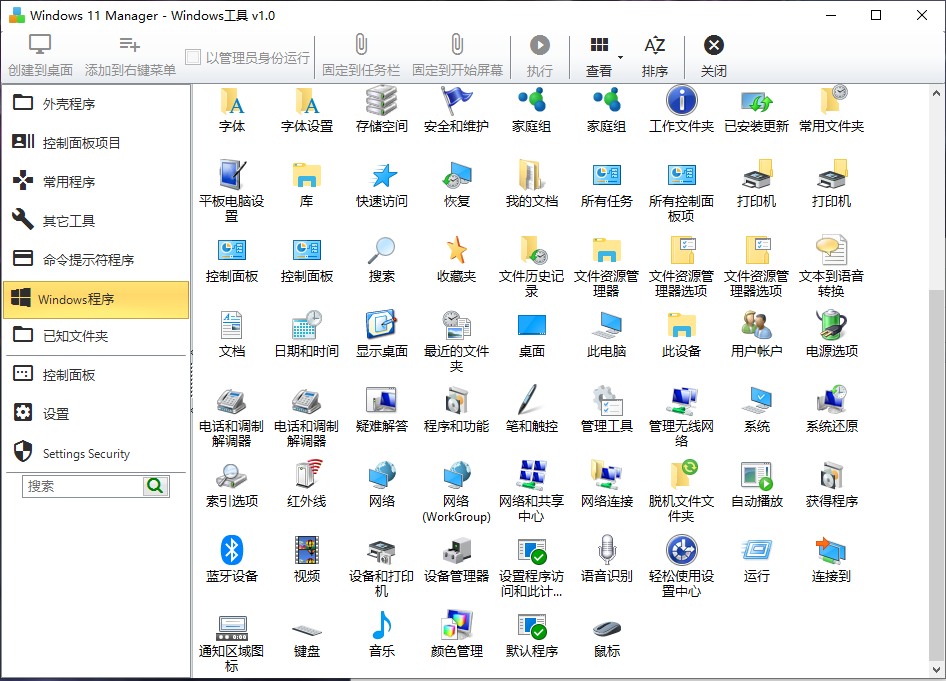Click the 执行 execute button

click(x=539, y=56)
